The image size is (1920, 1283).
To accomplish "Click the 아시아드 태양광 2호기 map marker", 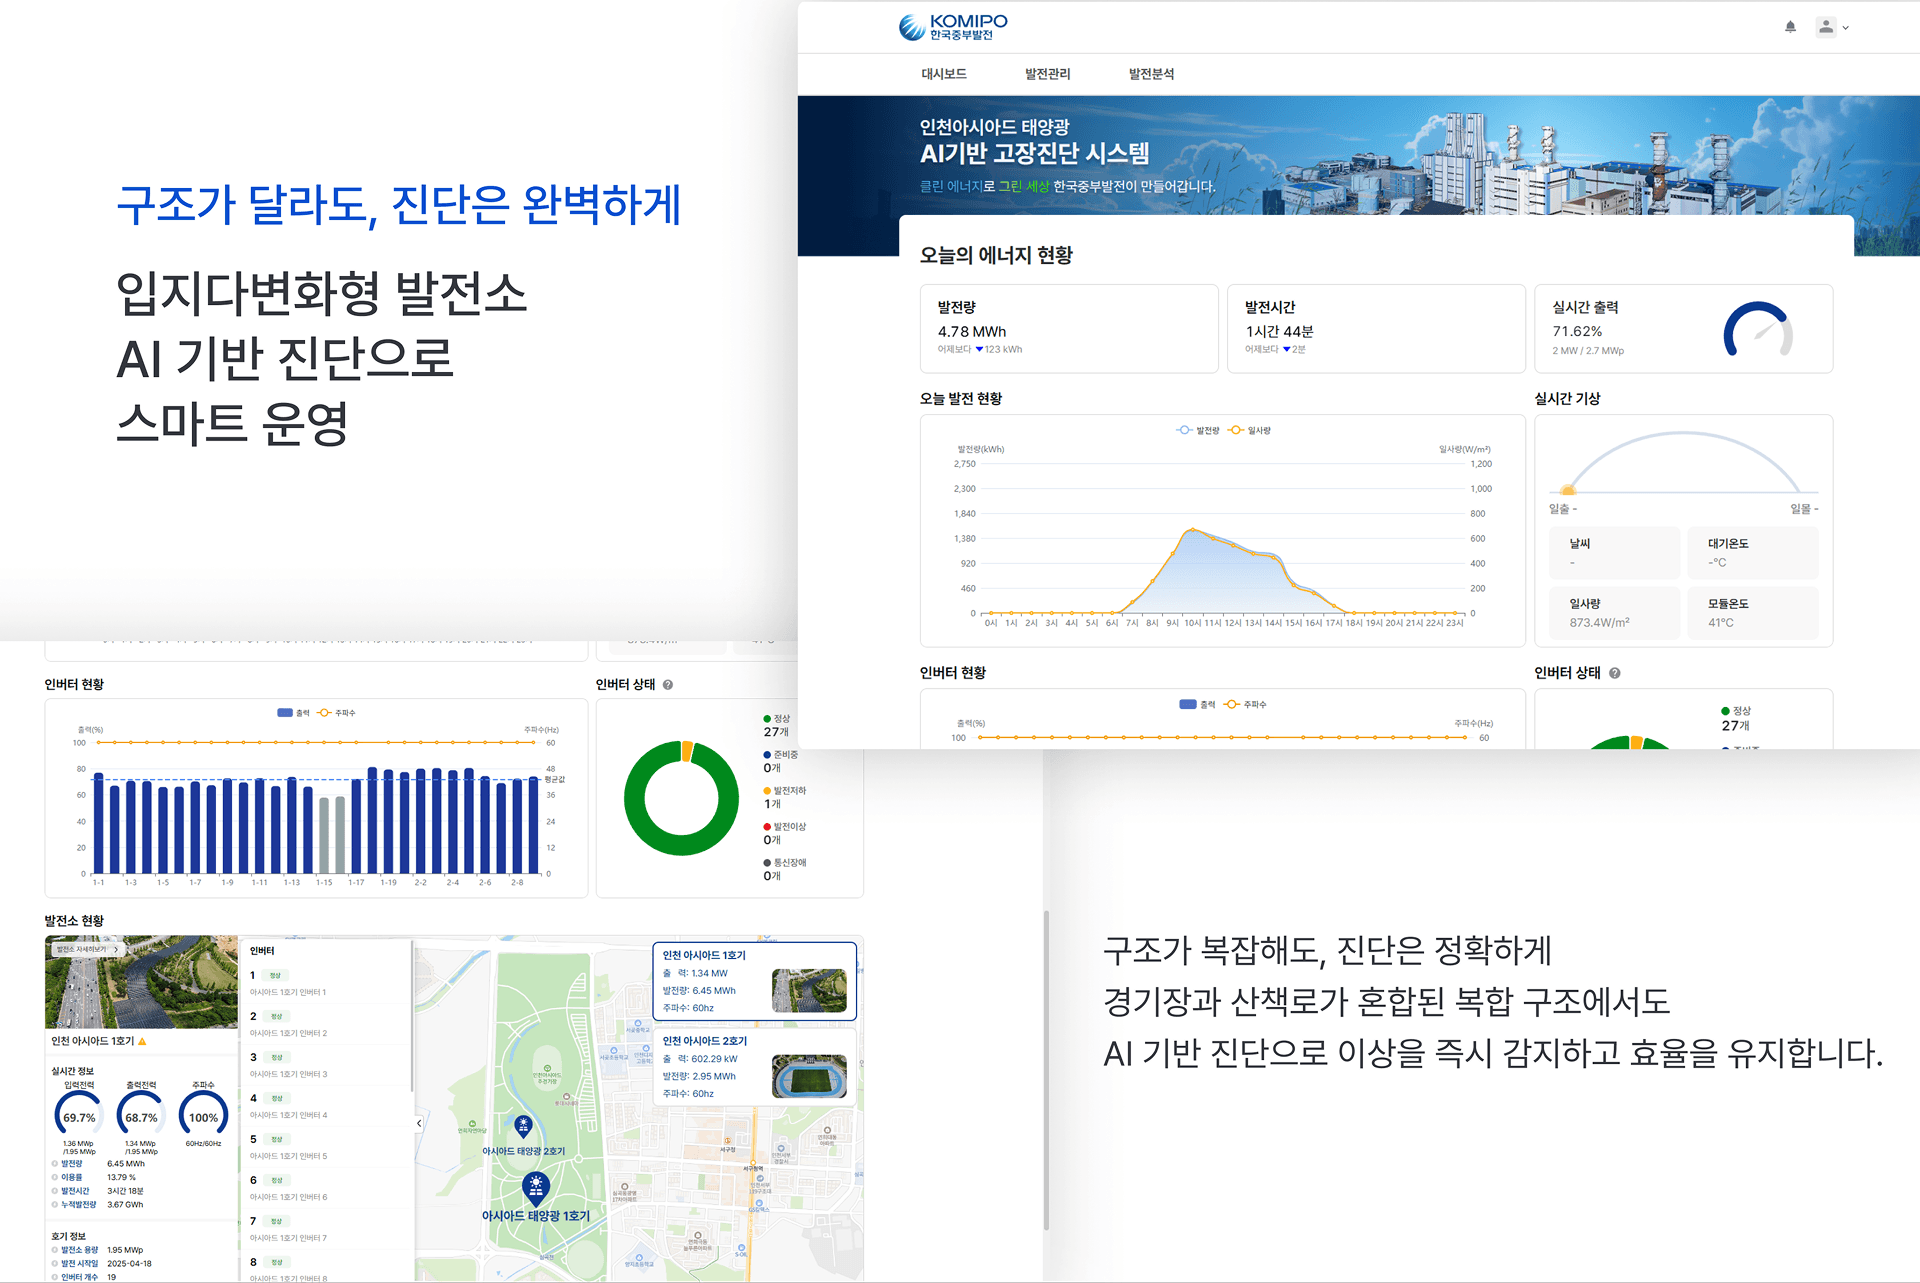I will pos(523,1126).
